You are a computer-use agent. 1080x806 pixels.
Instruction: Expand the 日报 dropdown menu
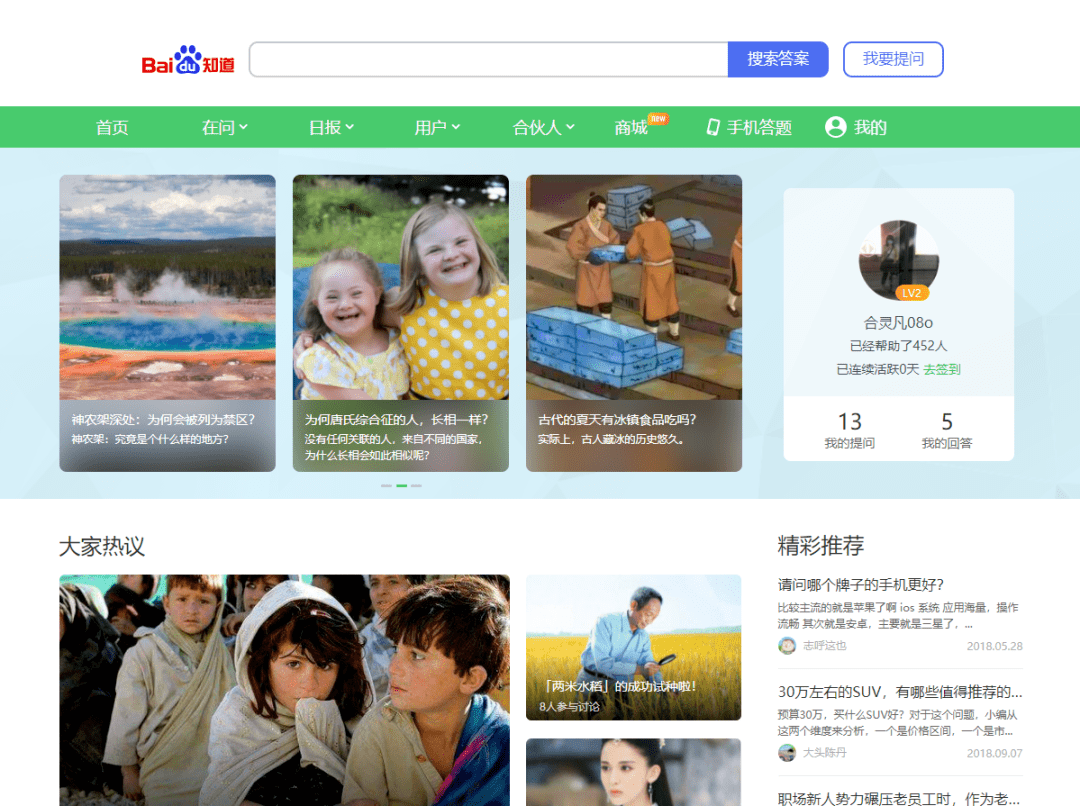coord(331,127)
